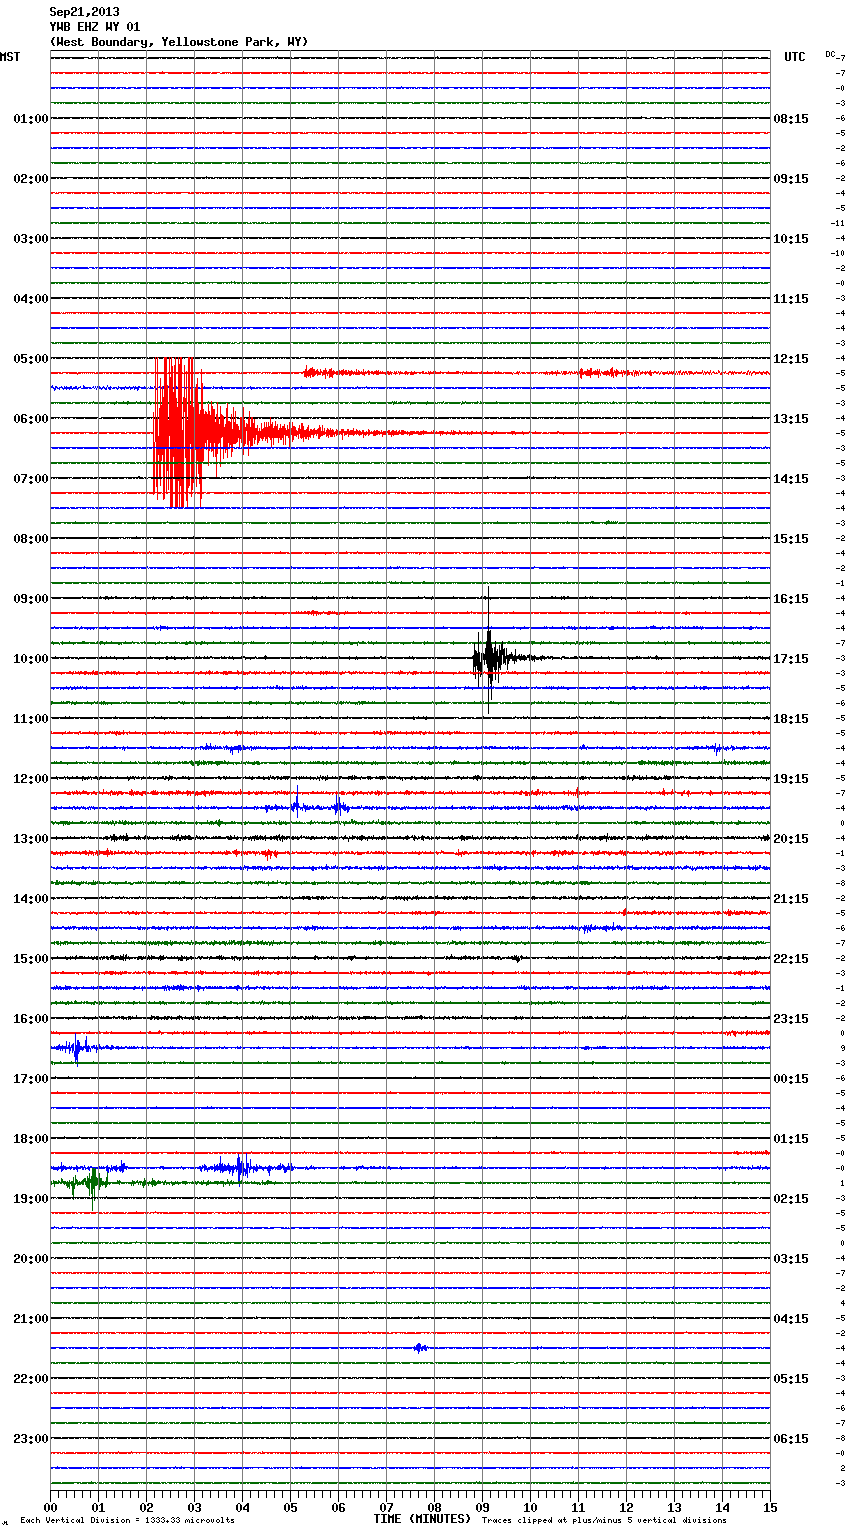Click the 08:15 UTC time label
The image size is (850, 1534).
point(791,119)
